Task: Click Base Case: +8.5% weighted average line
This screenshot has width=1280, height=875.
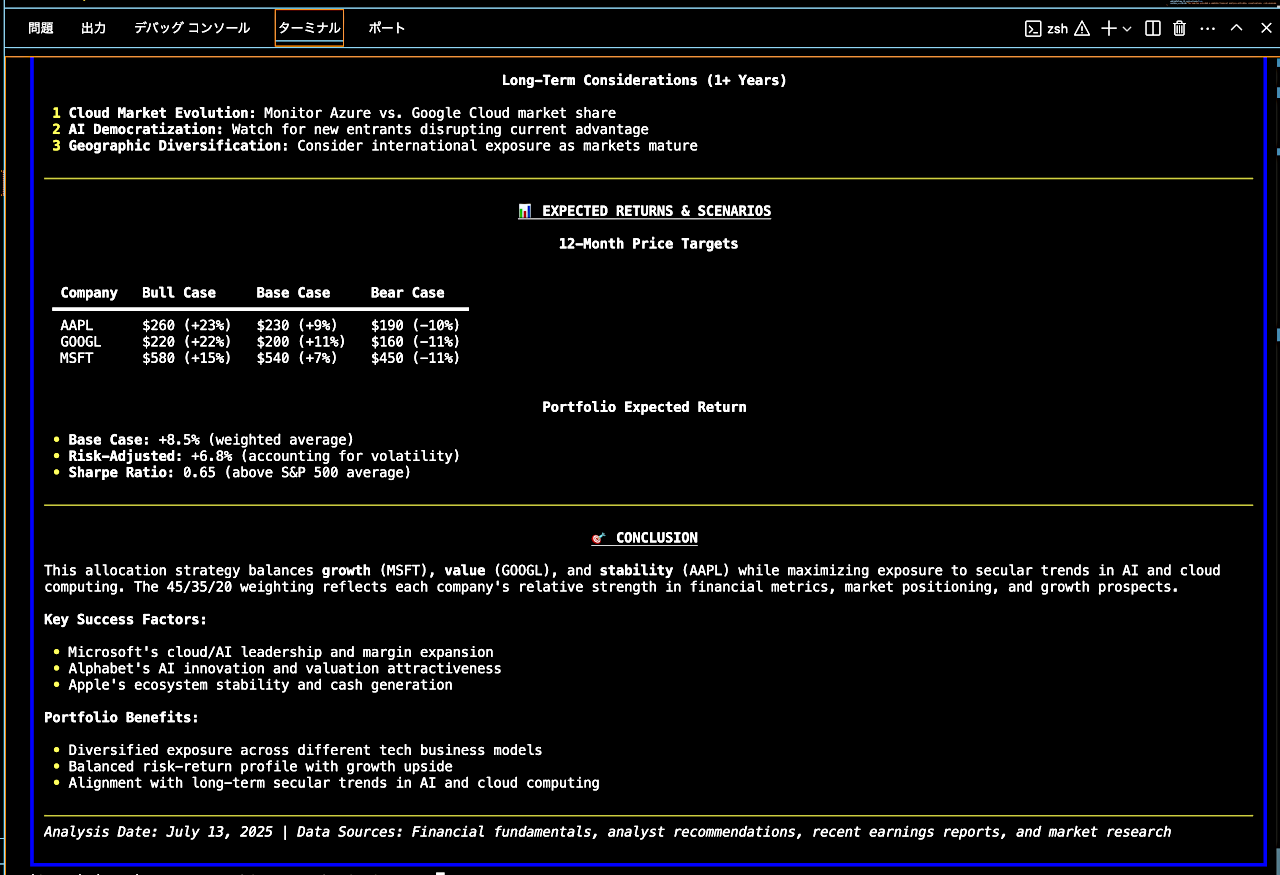Action: 211,440
